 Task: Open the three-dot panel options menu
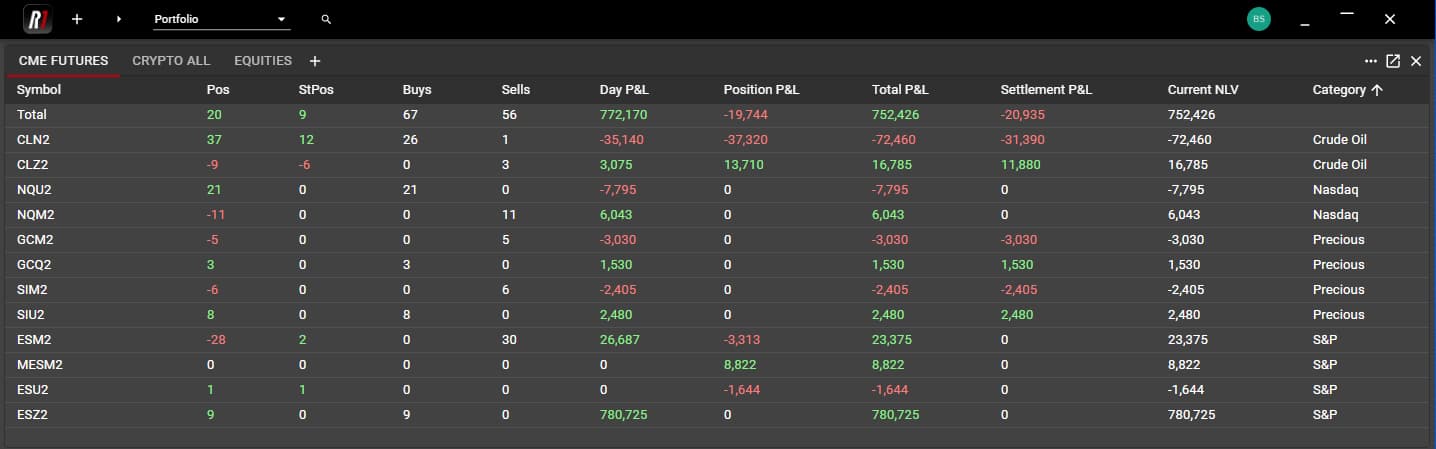(x=1371, y=61)
